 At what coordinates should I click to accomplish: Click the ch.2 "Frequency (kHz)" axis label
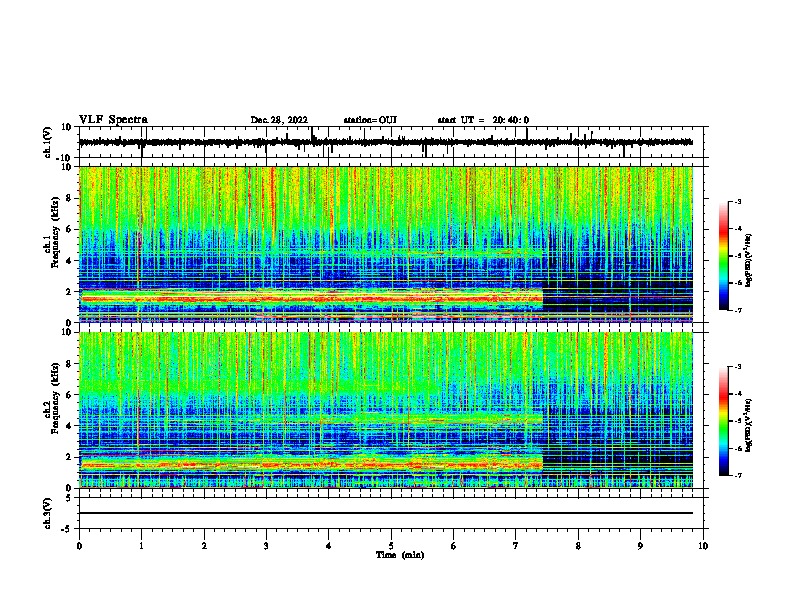[55, 398]
